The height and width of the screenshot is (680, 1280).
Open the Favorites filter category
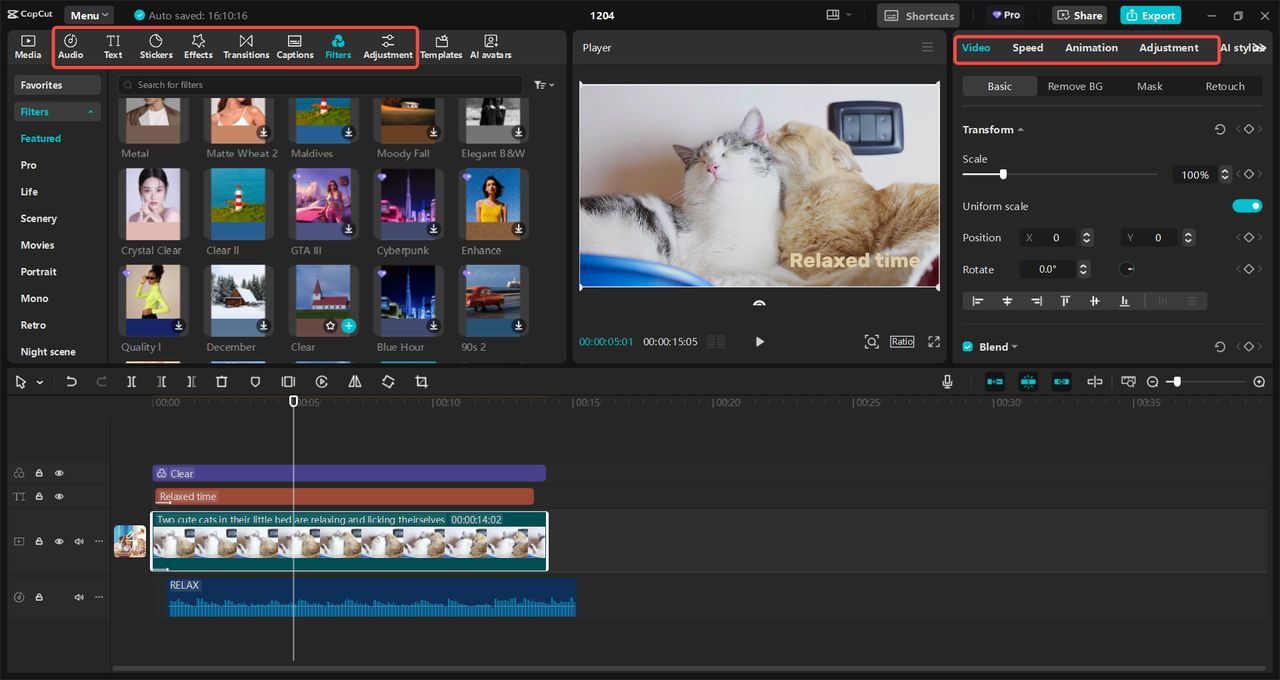57,85
